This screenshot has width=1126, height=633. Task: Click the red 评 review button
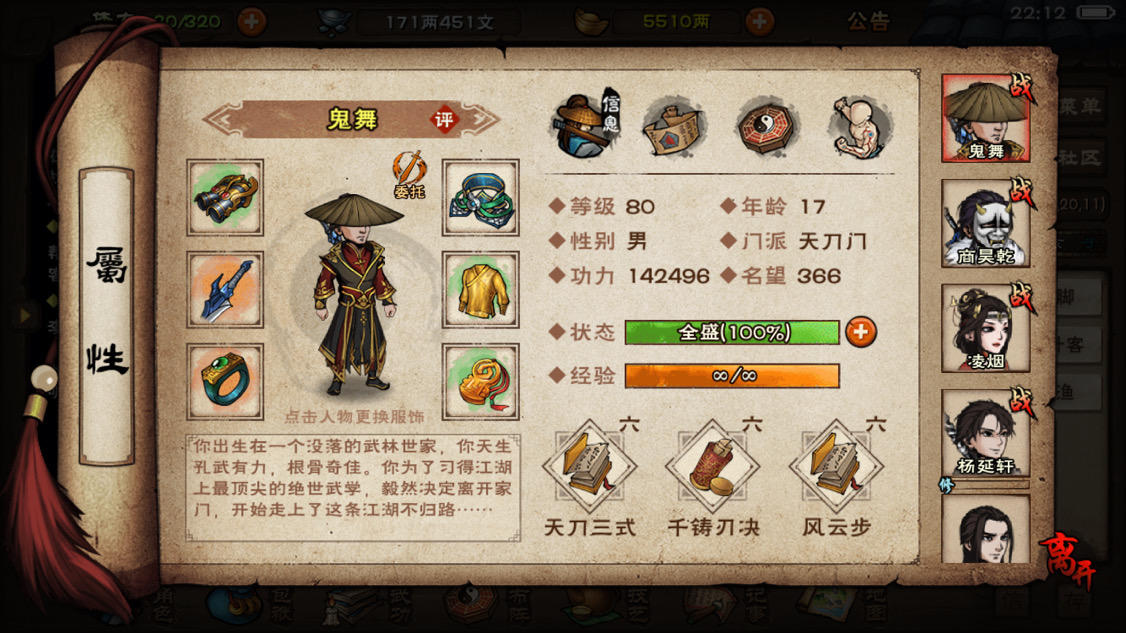click(444, 120)
